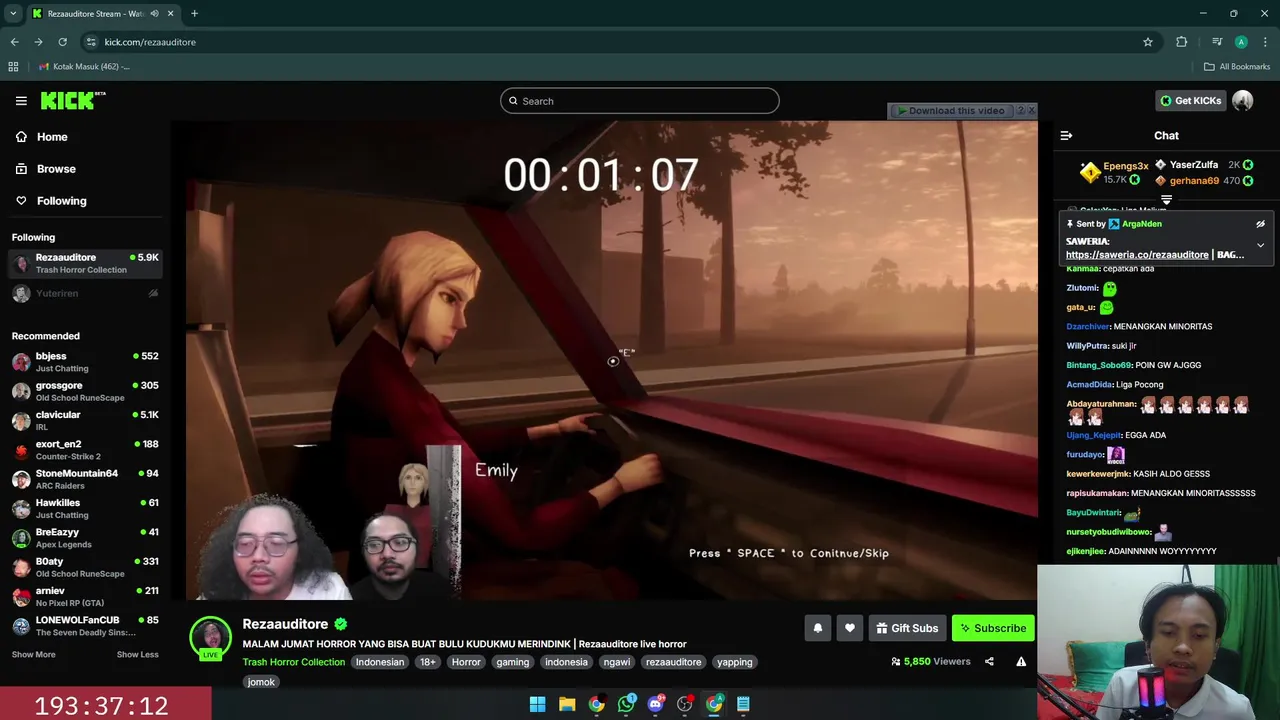Open OBS Studio from taskbar
This screenshot has width=1280, height=720.
pos(685,704)
